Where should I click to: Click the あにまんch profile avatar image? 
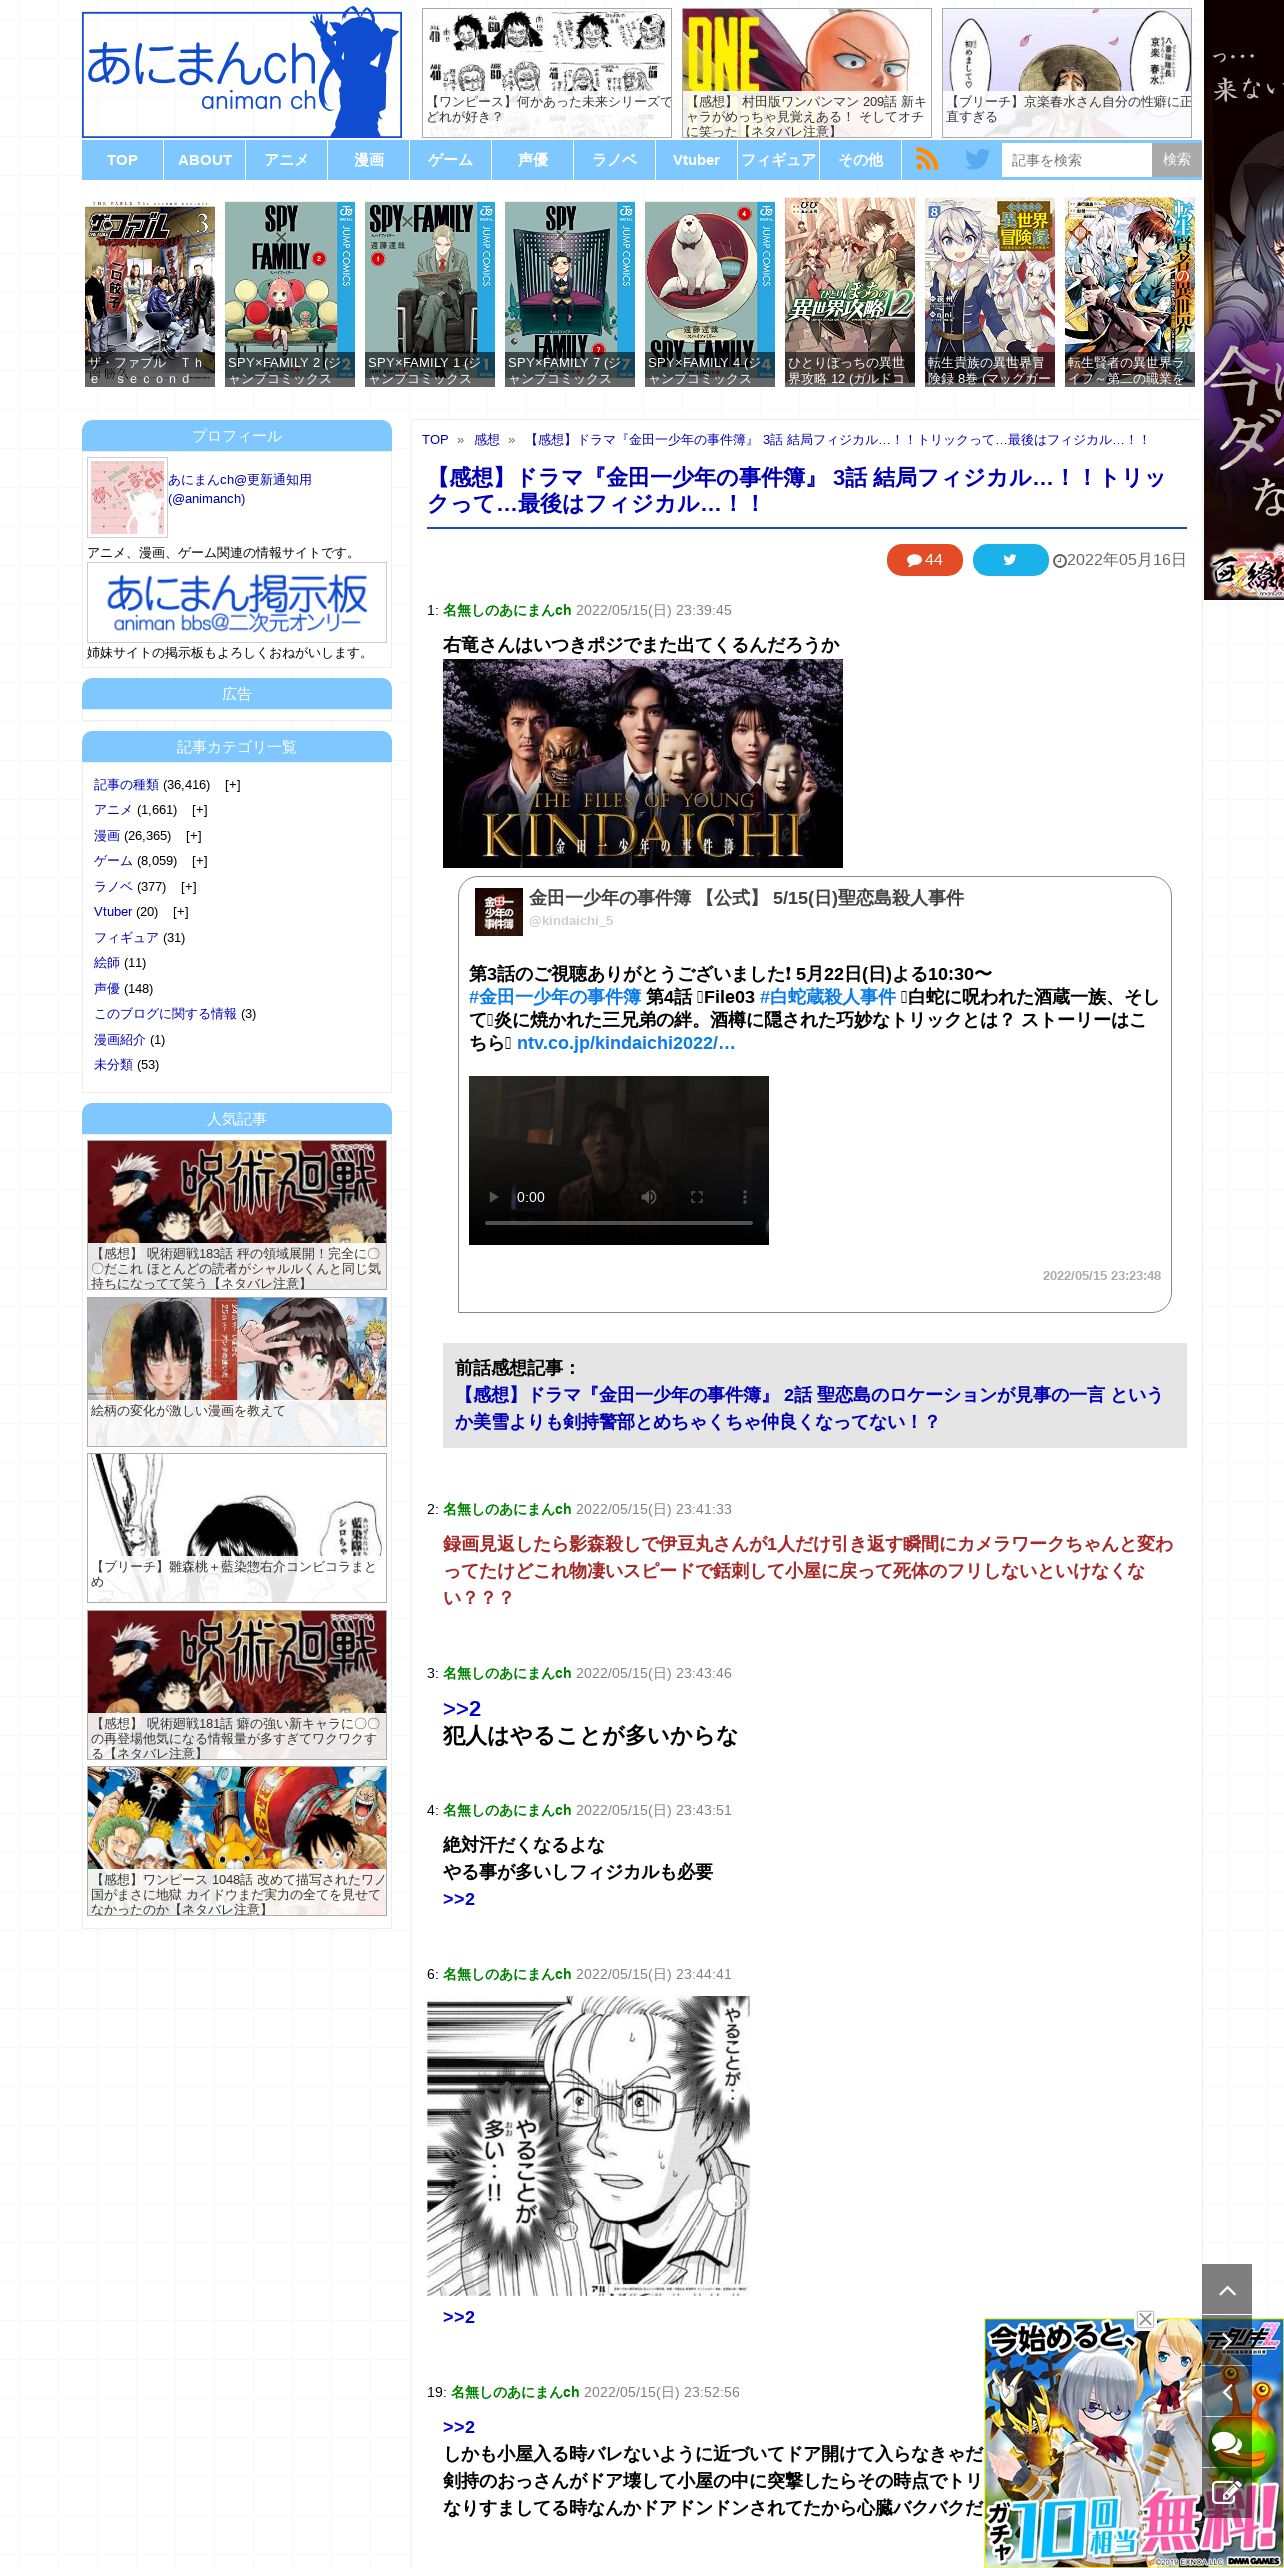pyautogui.click(x=127, y=498)
